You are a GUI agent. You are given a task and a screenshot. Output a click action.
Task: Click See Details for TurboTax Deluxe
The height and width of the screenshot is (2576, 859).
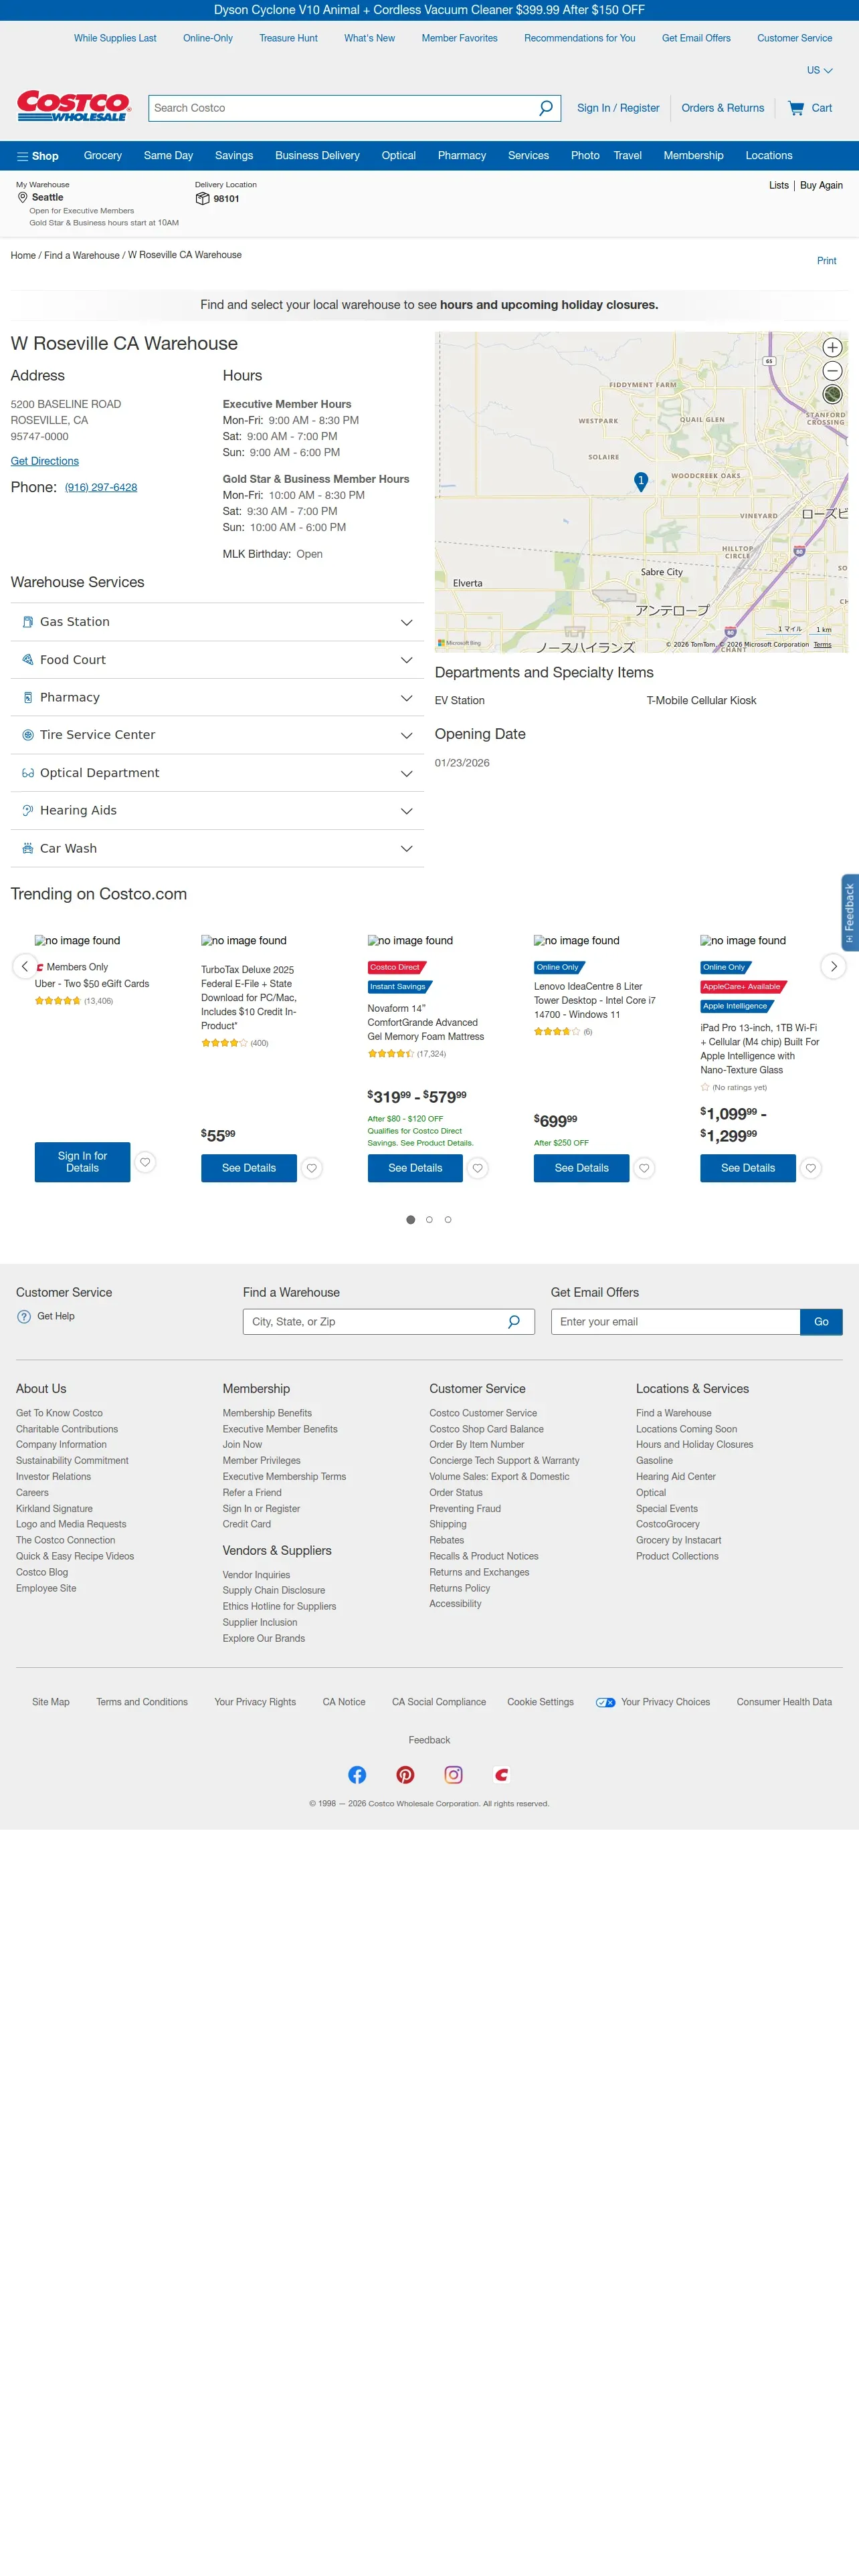pyautogui.click(x=249, y=1168)
